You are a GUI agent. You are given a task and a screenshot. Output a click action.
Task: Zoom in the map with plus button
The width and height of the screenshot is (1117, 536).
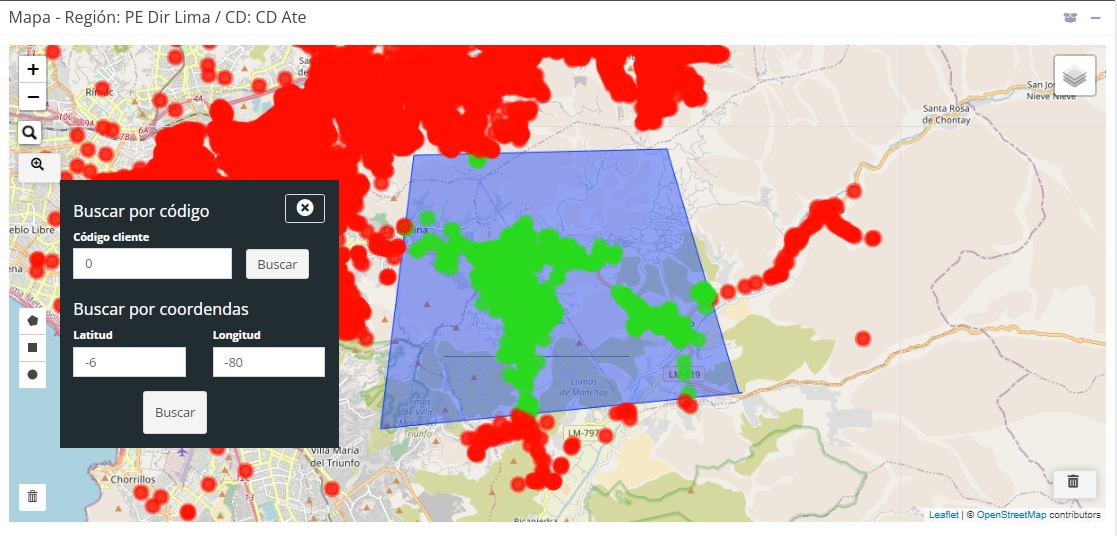pyautogui.click(x=33, y=70)
